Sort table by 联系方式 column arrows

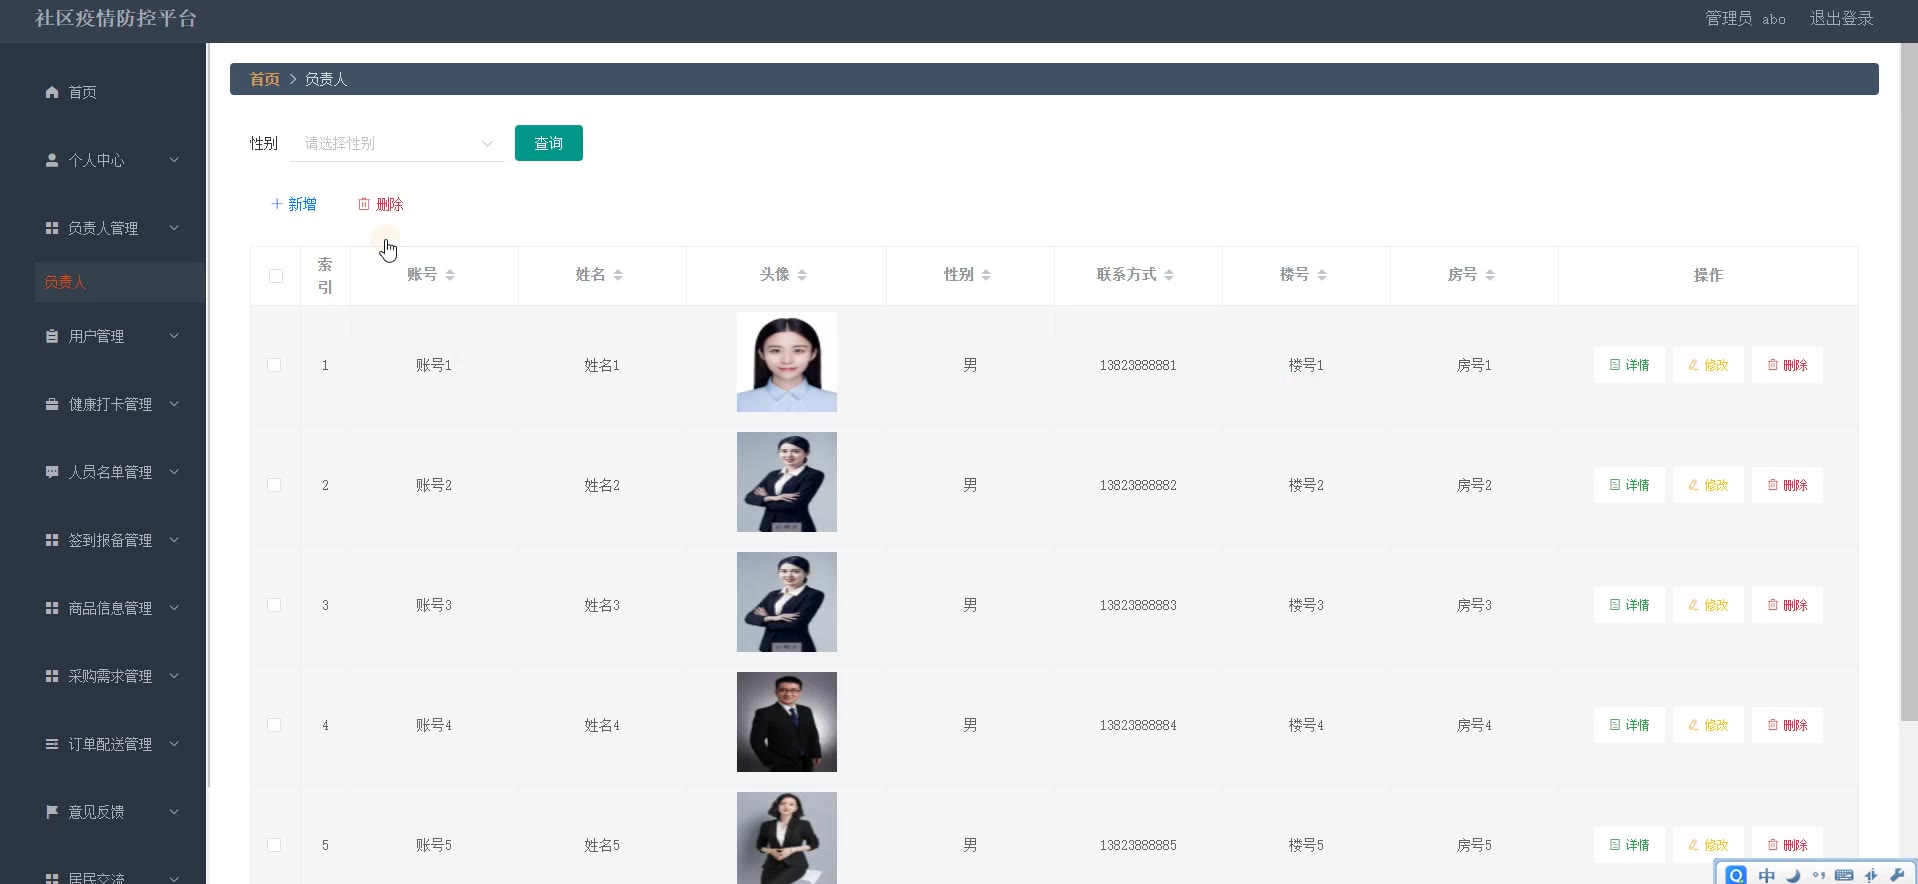pyautogui.click(x=1169, y=275)
